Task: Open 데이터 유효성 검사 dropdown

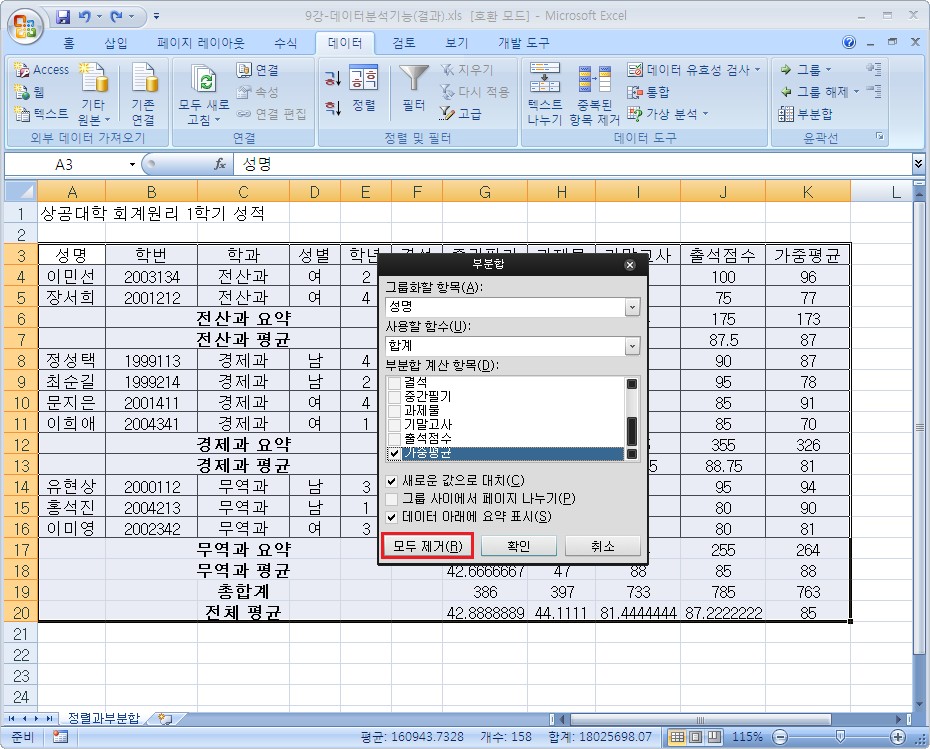Action: click(757, 70)
